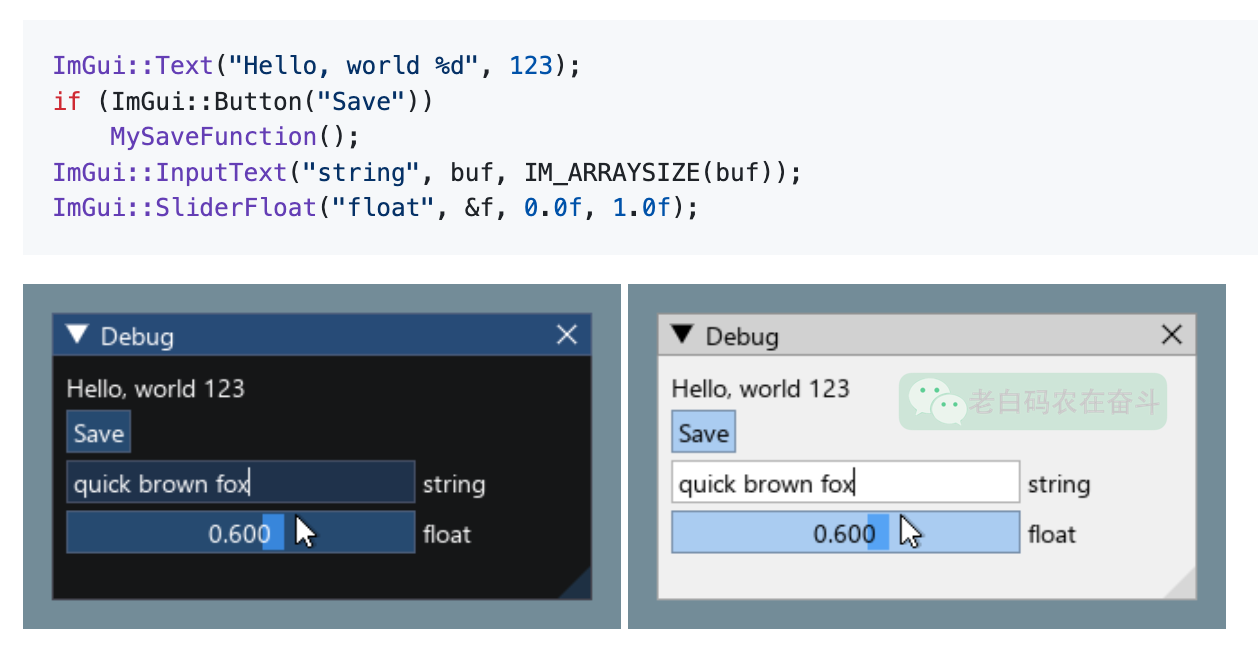Click Save in the light Debug window

[704, 433]
